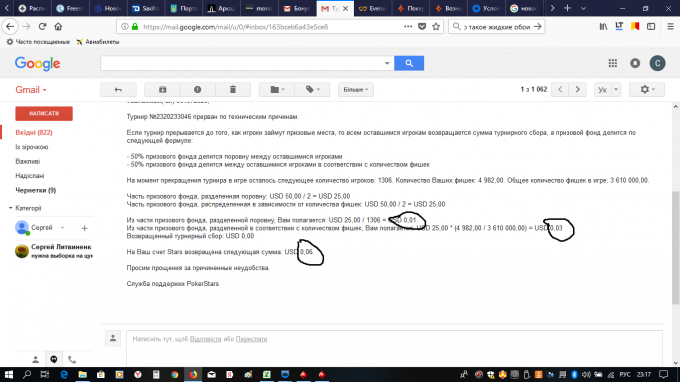This screenshot has width=680, height=382.
Task: Delete message with trash icon
Action: pos(233,89)
